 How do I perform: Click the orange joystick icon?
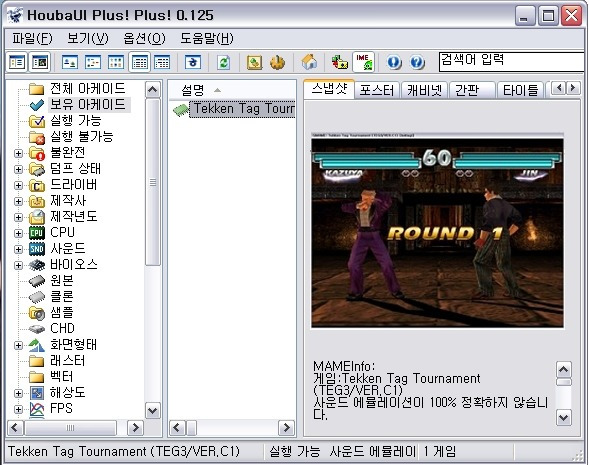pos(278,62)
